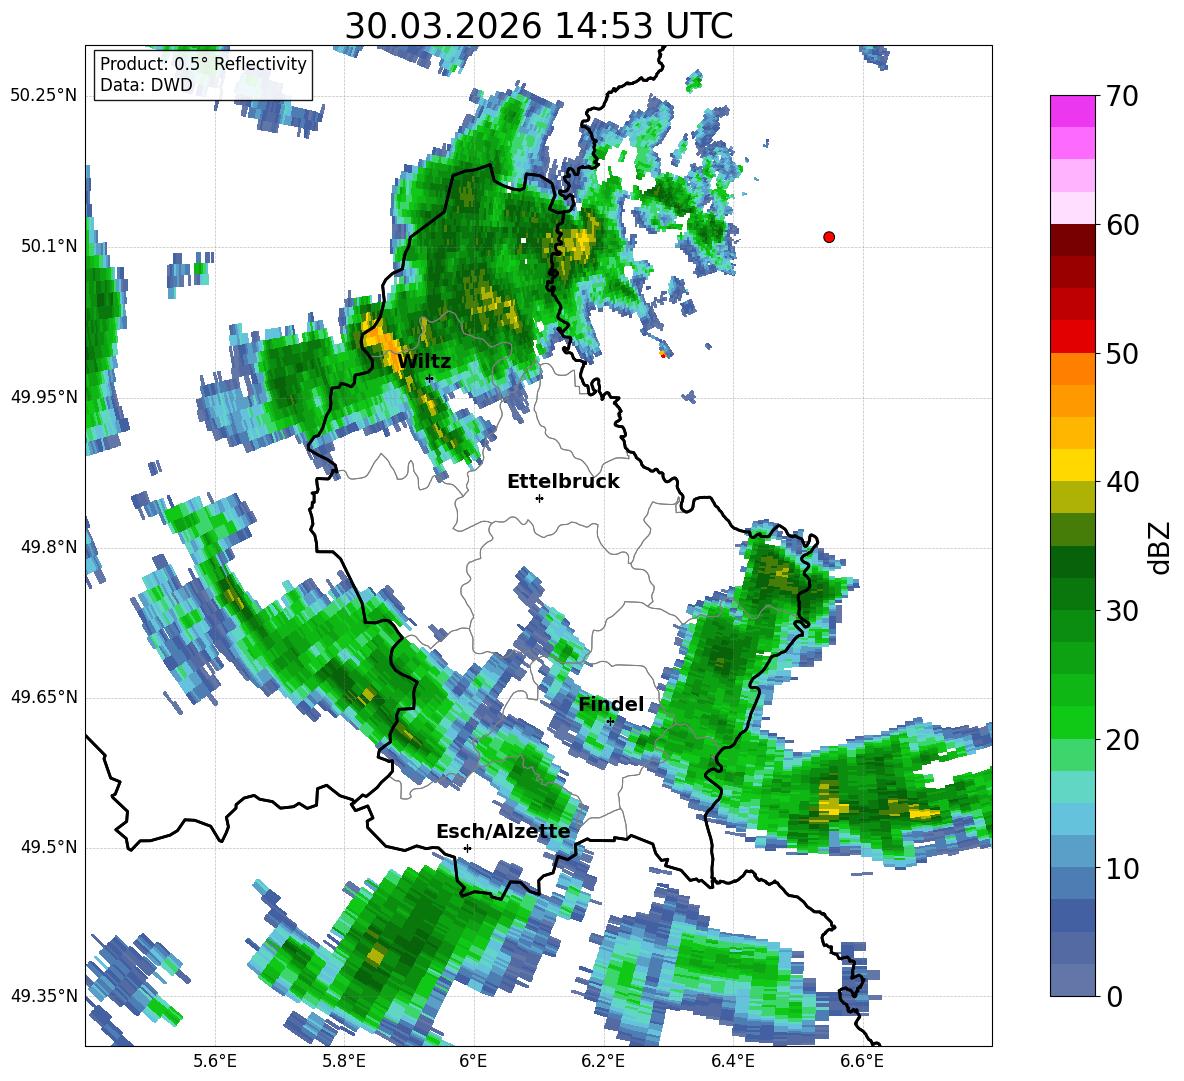
Task: Click the colorbar tick value 50
Action: click(x=1121, y=354)
